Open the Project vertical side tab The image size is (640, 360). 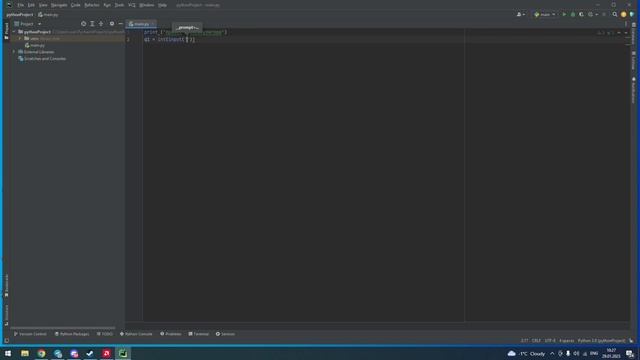point(6,31)
